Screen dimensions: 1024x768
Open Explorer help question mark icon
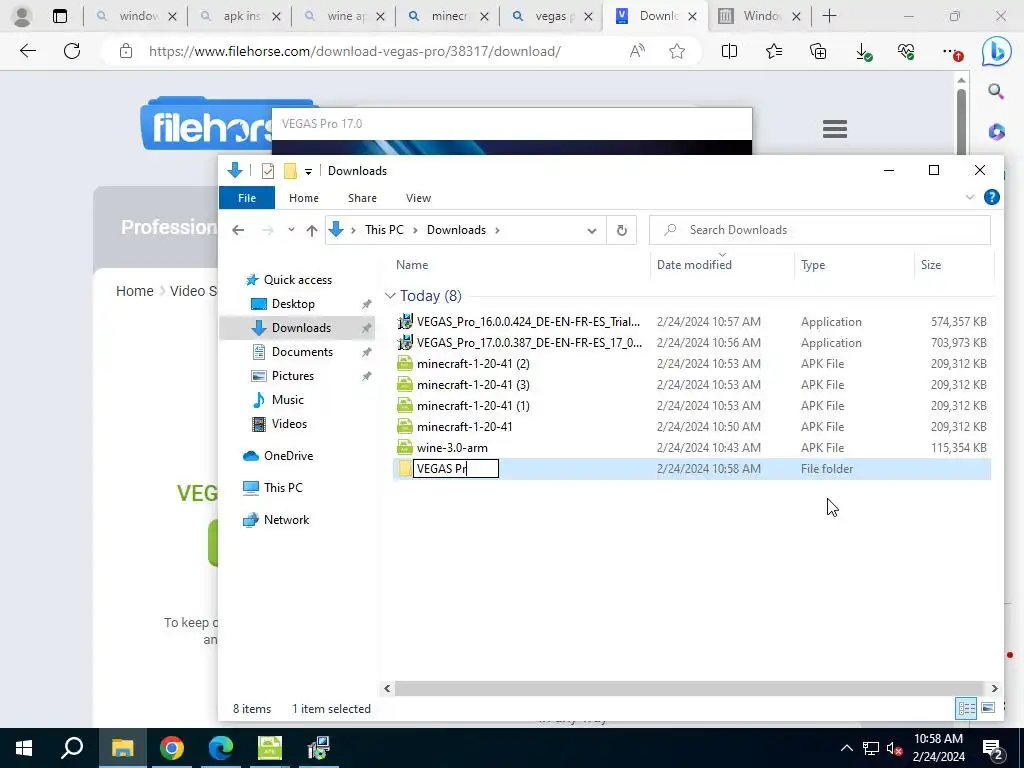pos(991,197)
